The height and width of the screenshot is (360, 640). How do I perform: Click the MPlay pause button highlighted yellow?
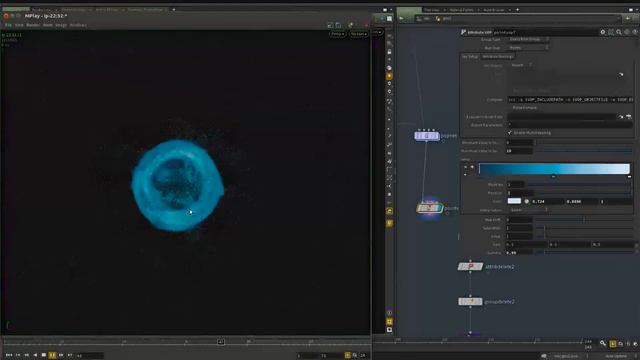click(x=52, y=356)
